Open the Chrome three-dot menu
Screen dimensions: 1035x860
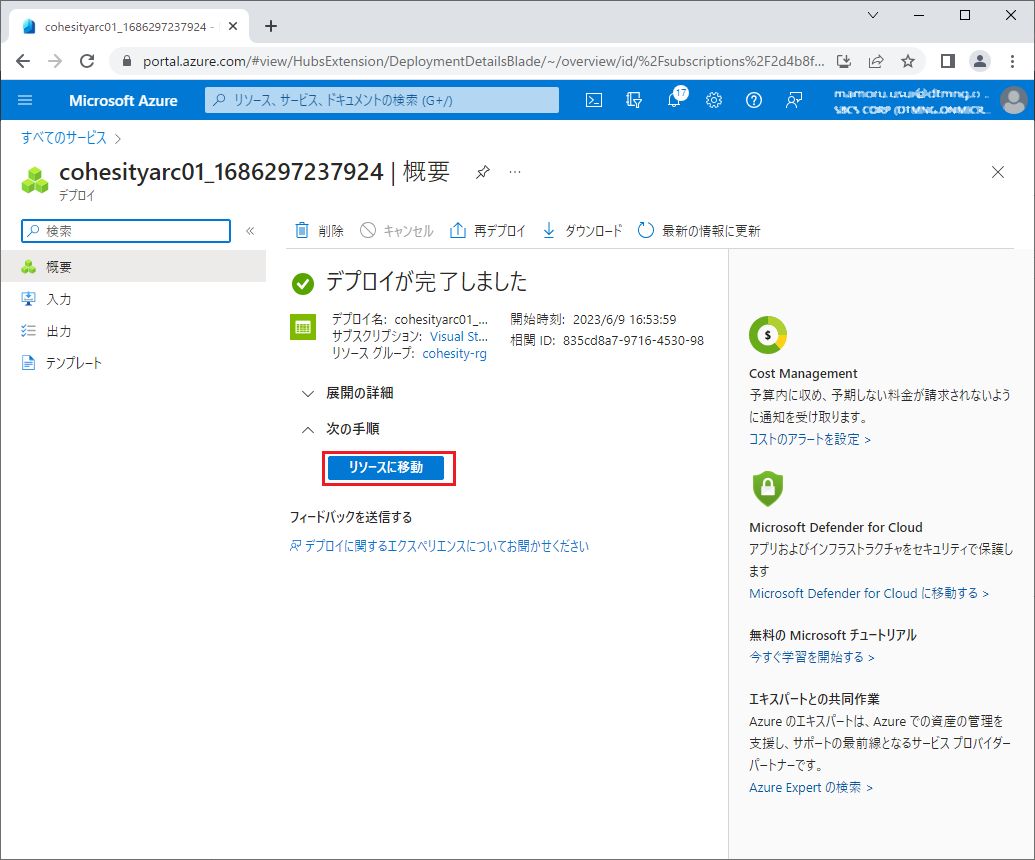pos(1013,61)
